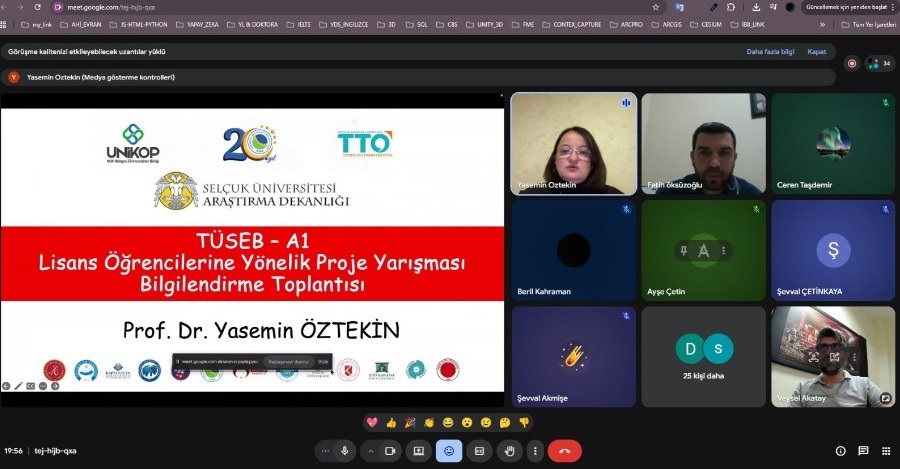
Task: Expand the camera settings arrow
Action: (372, 451)
